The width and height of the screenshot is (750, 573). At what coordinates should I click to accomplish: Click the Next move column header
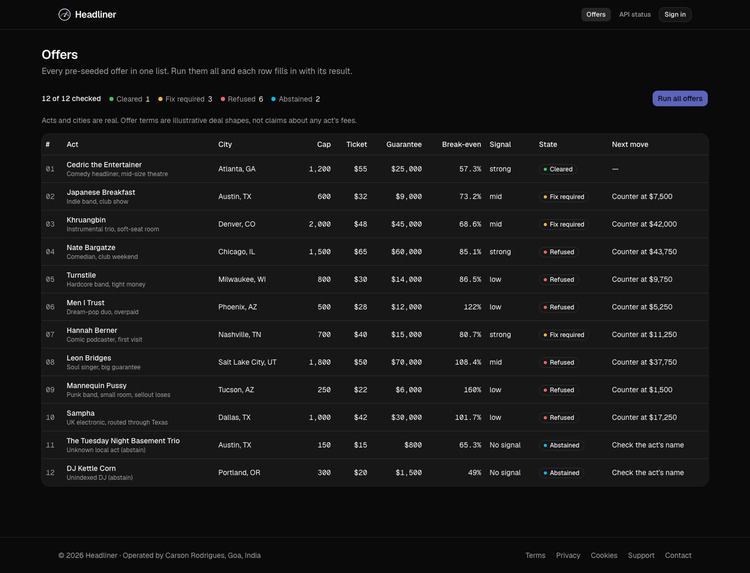[629, 144]
